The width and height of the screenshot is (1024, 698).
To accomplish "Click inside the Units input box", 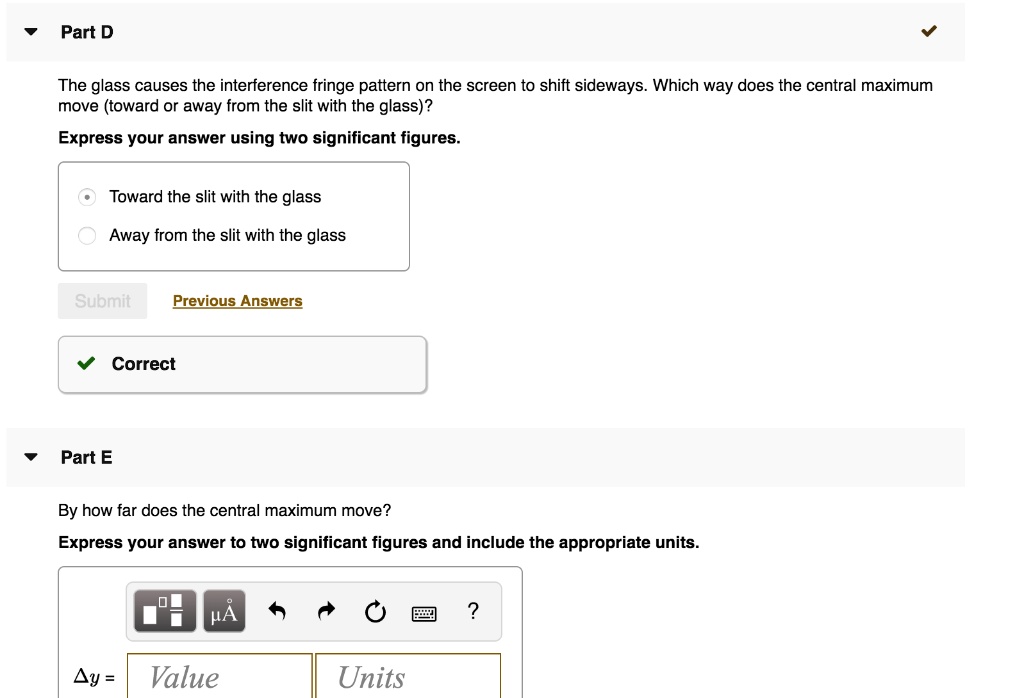I will (407, 677).
